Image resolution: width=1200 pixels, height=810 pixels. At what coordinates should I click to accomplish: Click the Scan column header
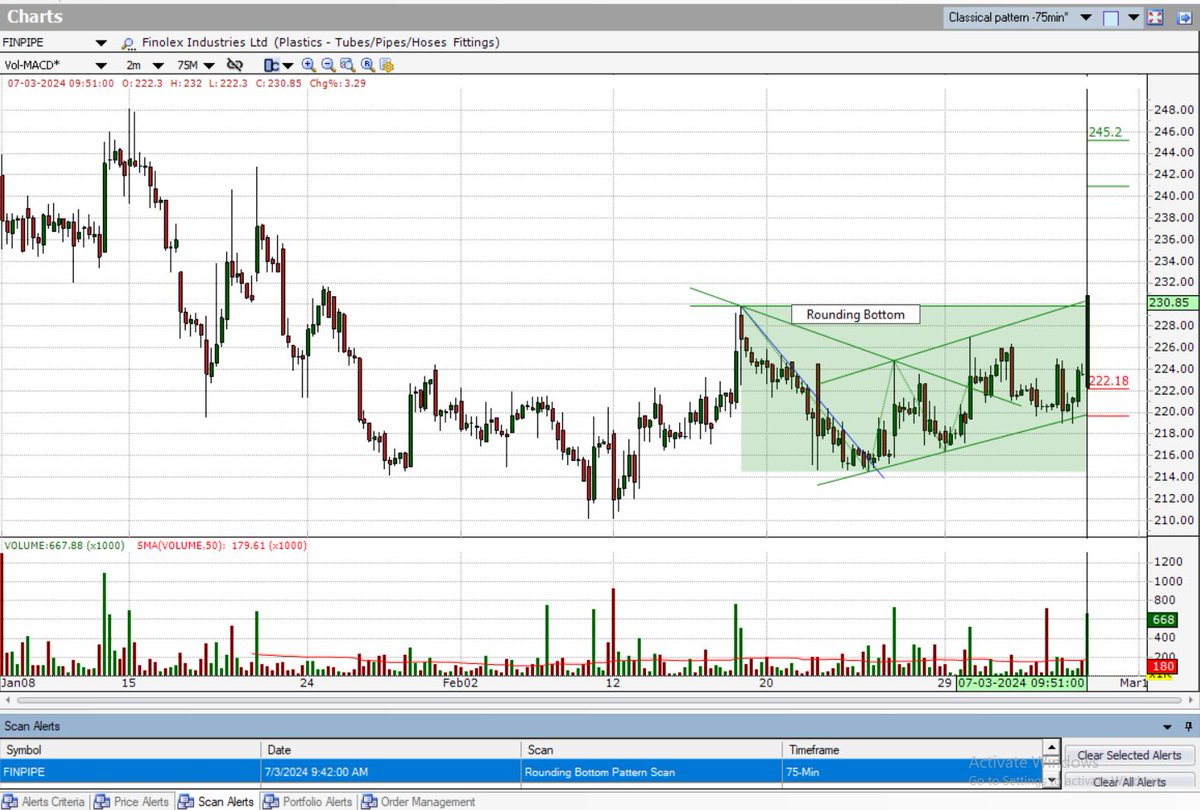(x=651, y=749)
